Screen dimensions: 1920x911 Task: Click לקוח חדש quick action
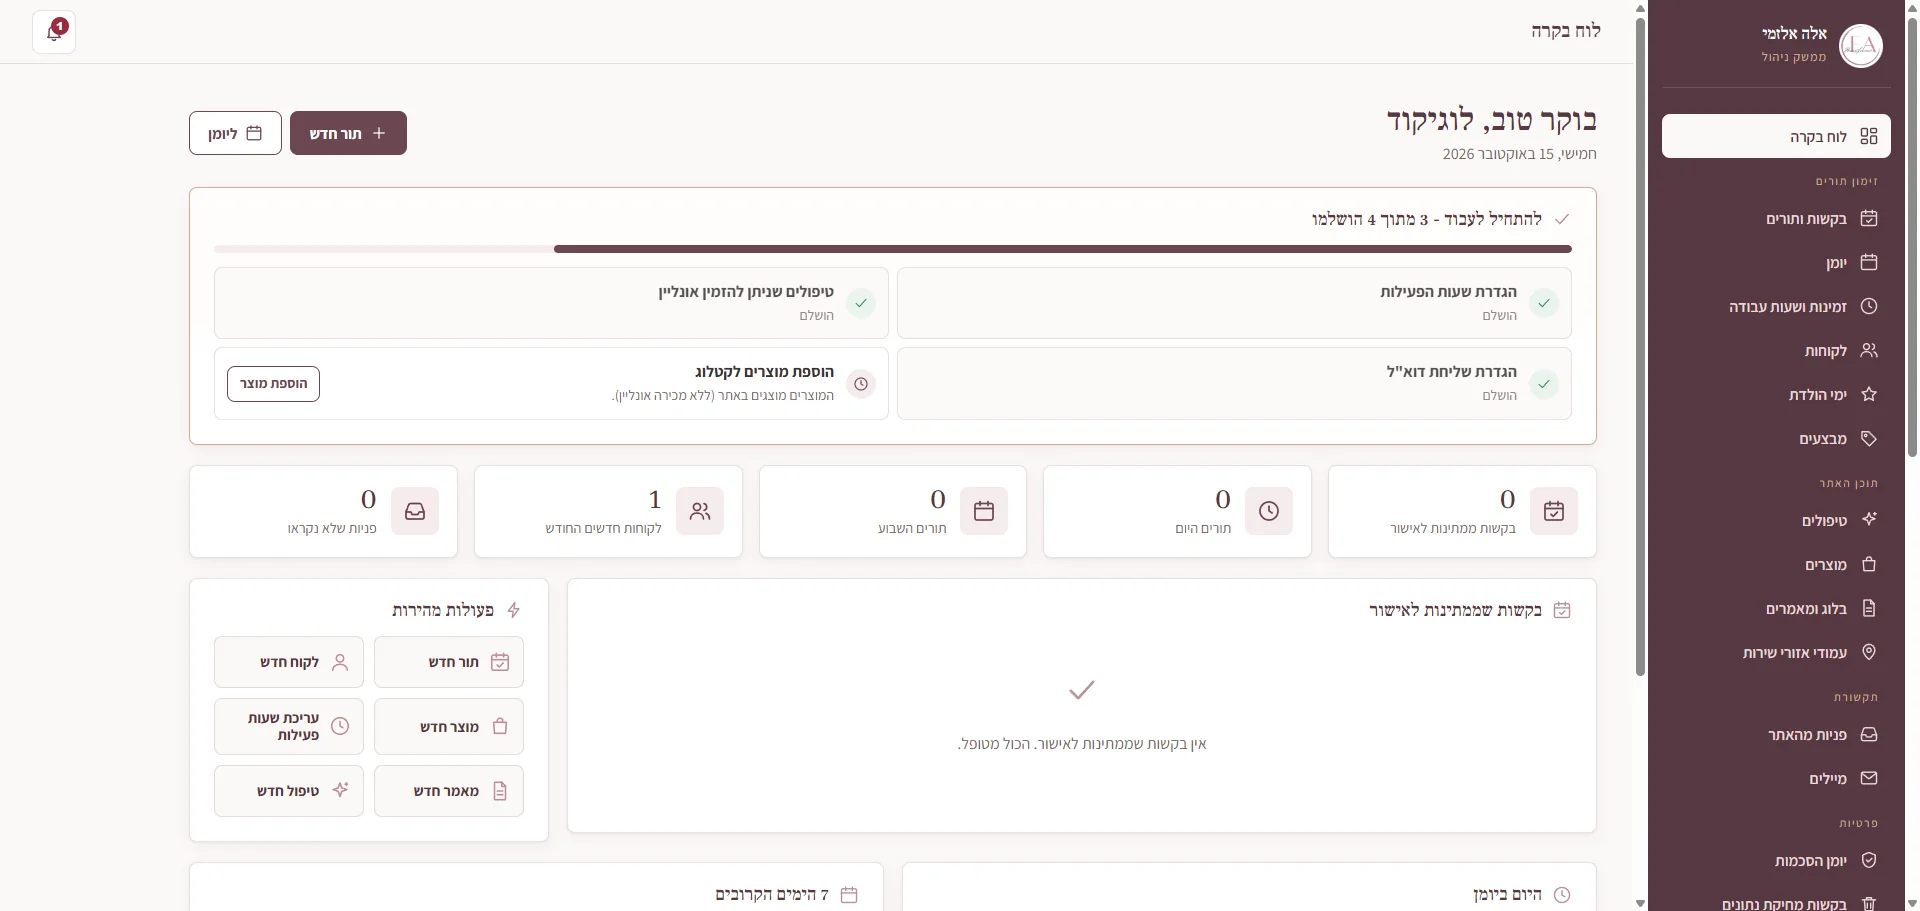coord(289,662)
